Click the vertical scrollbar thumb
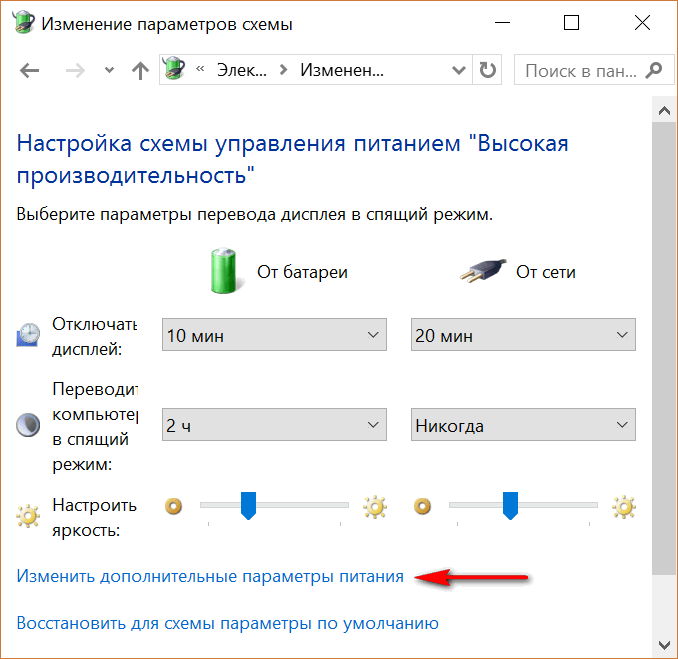 pos(664,348)
